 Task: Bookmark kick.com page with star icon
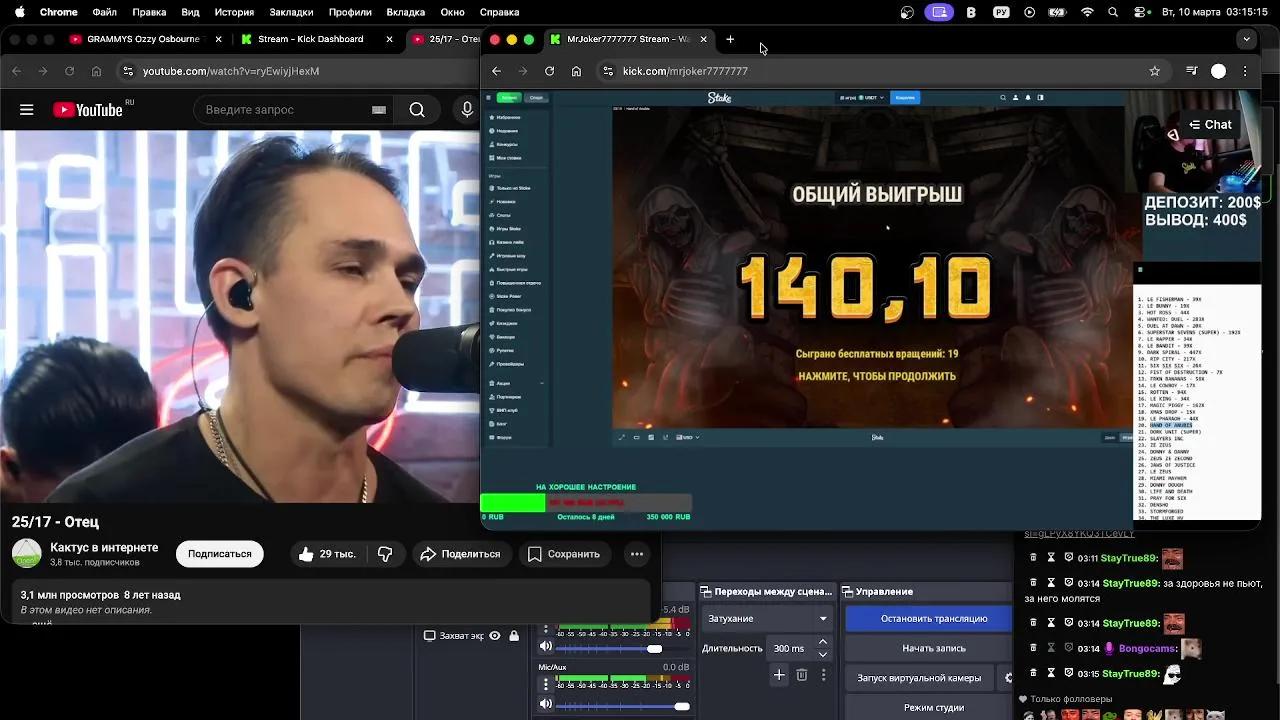click(x=1154, y=71)
